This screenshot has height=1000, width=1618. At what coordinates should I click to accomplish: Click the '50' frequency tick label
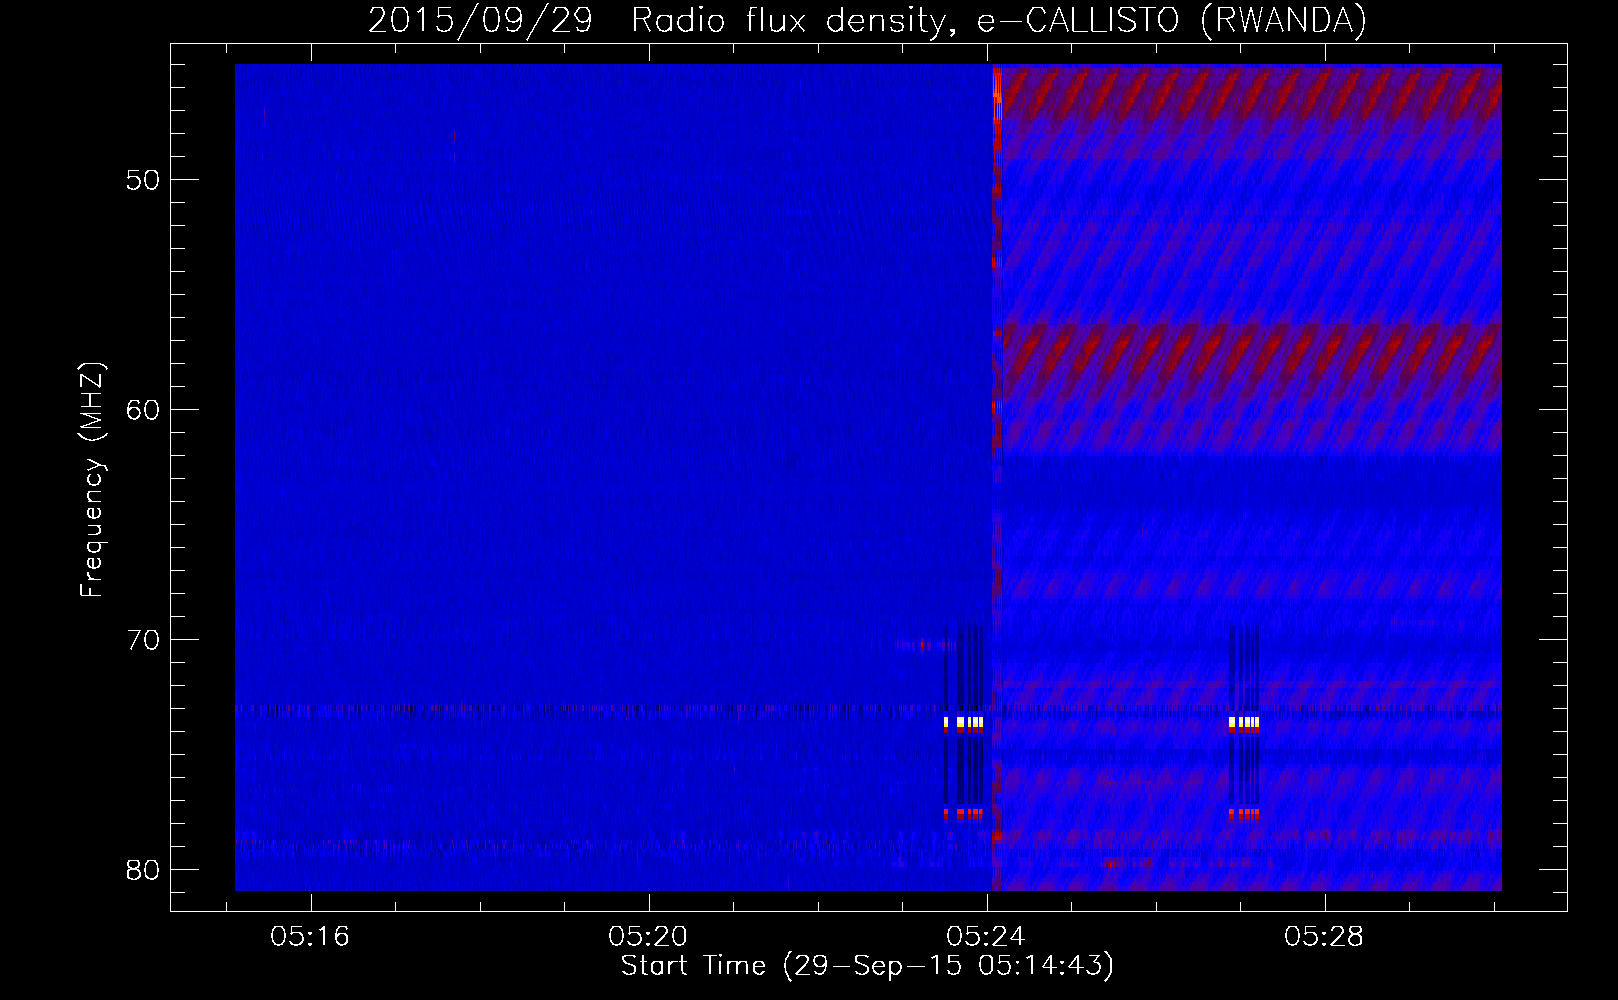pyautogui.click(x=143, y=181)
